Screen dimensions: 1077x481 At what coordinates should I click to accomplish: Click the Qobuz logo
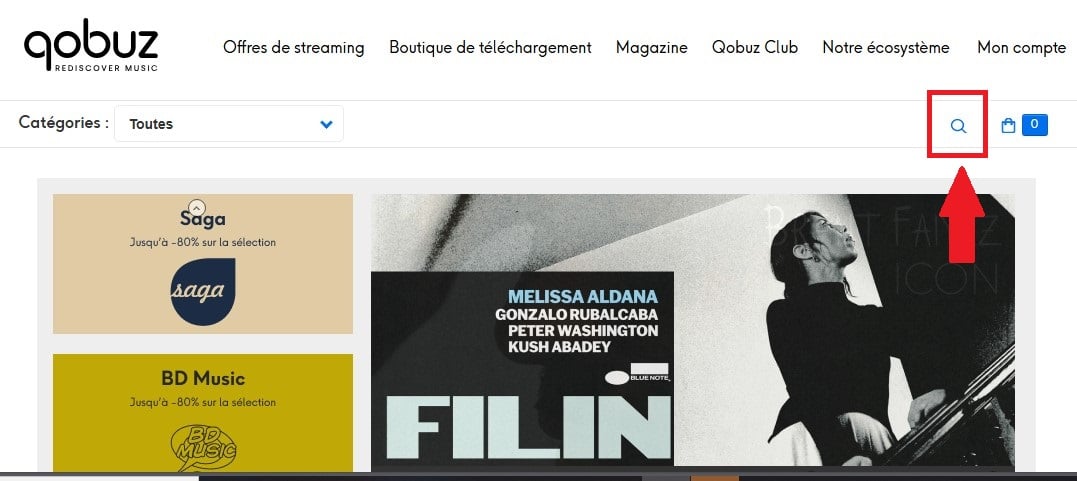91,46
